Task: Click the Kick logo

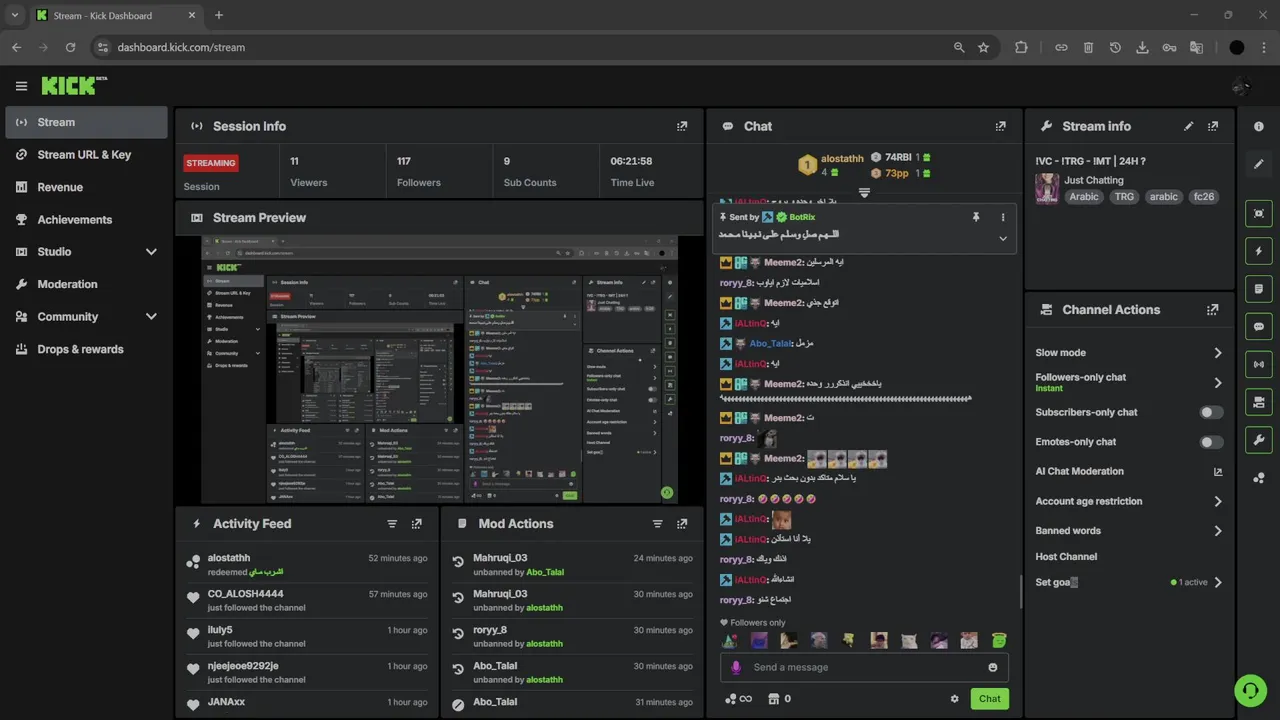Action: (74, 86)
